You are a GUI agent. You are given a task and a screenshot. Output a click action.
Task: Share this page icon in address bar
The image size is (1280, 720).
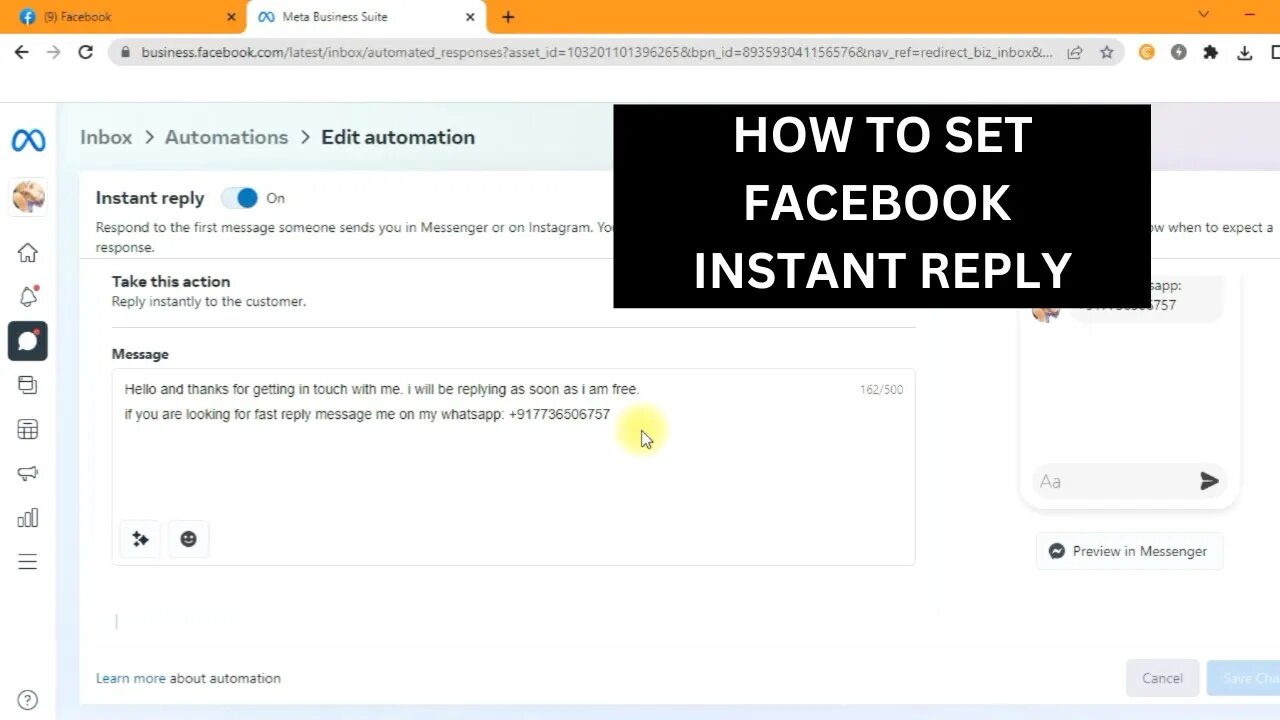point(1075,52)
